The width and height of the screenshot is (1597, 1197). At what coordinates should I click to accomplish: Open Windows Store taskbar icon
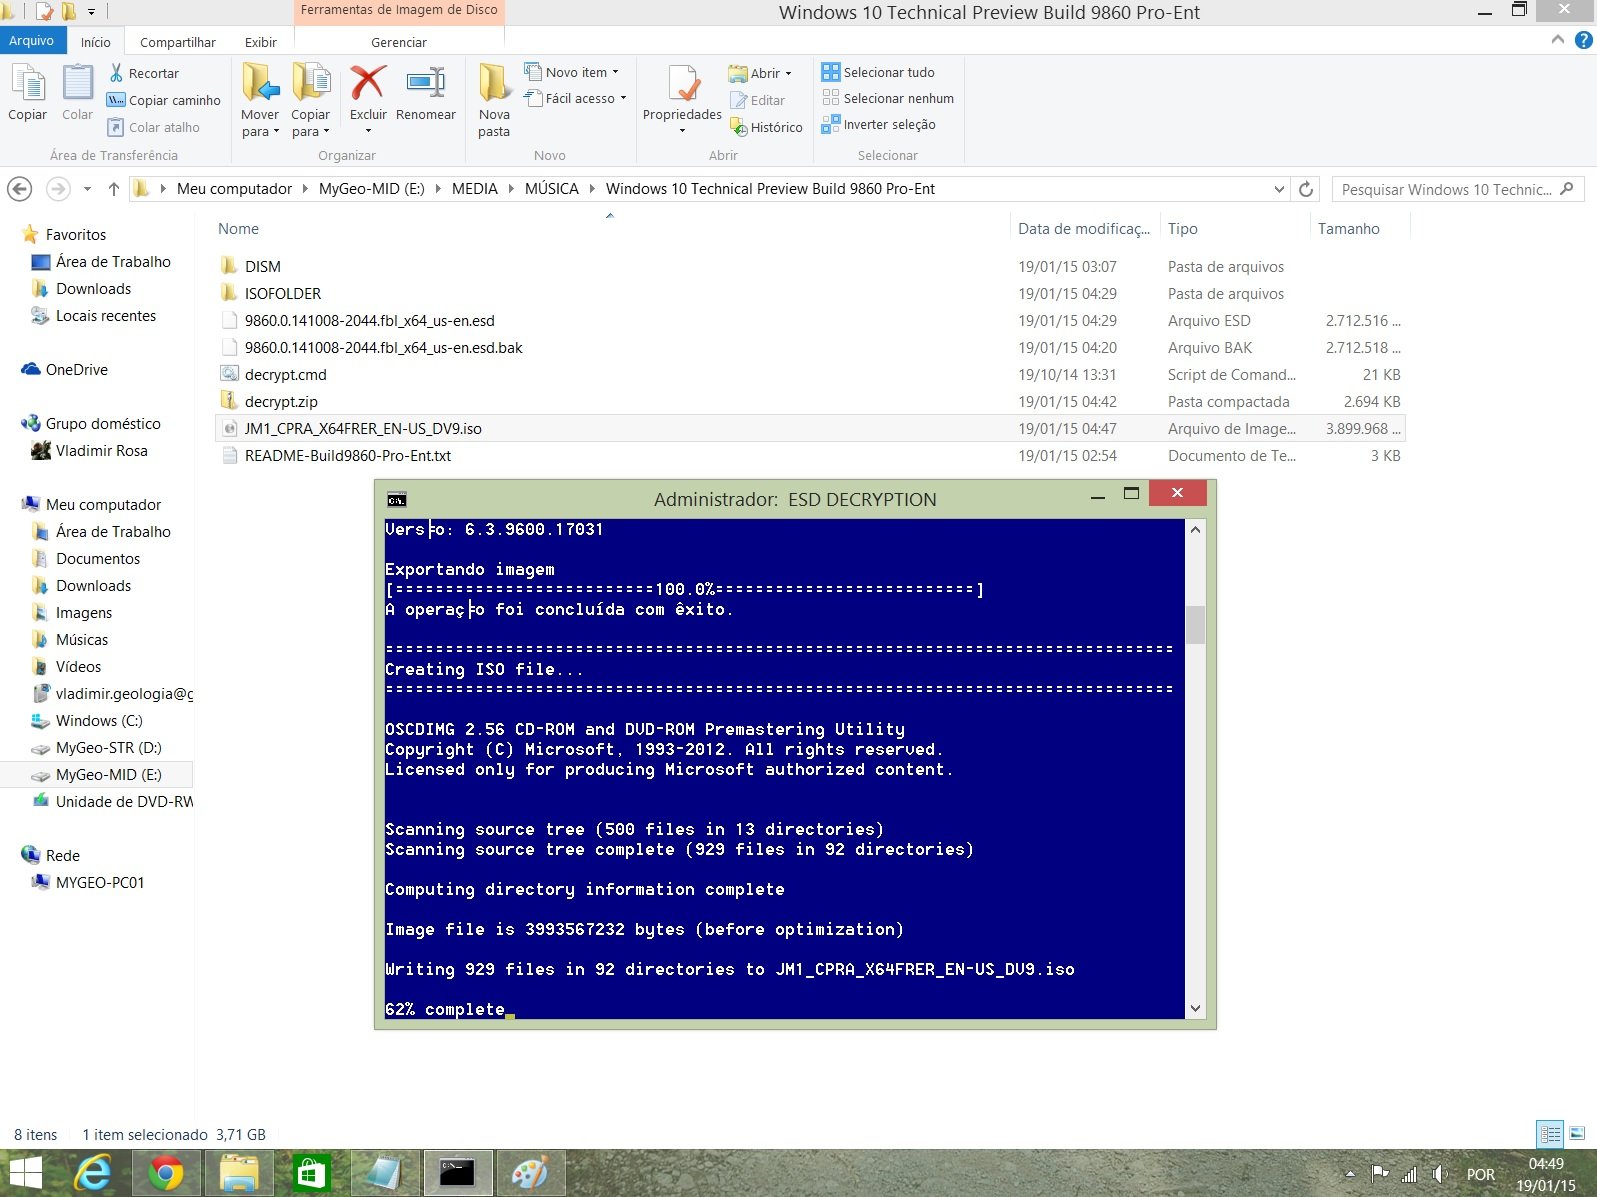tap(311, 1173)
